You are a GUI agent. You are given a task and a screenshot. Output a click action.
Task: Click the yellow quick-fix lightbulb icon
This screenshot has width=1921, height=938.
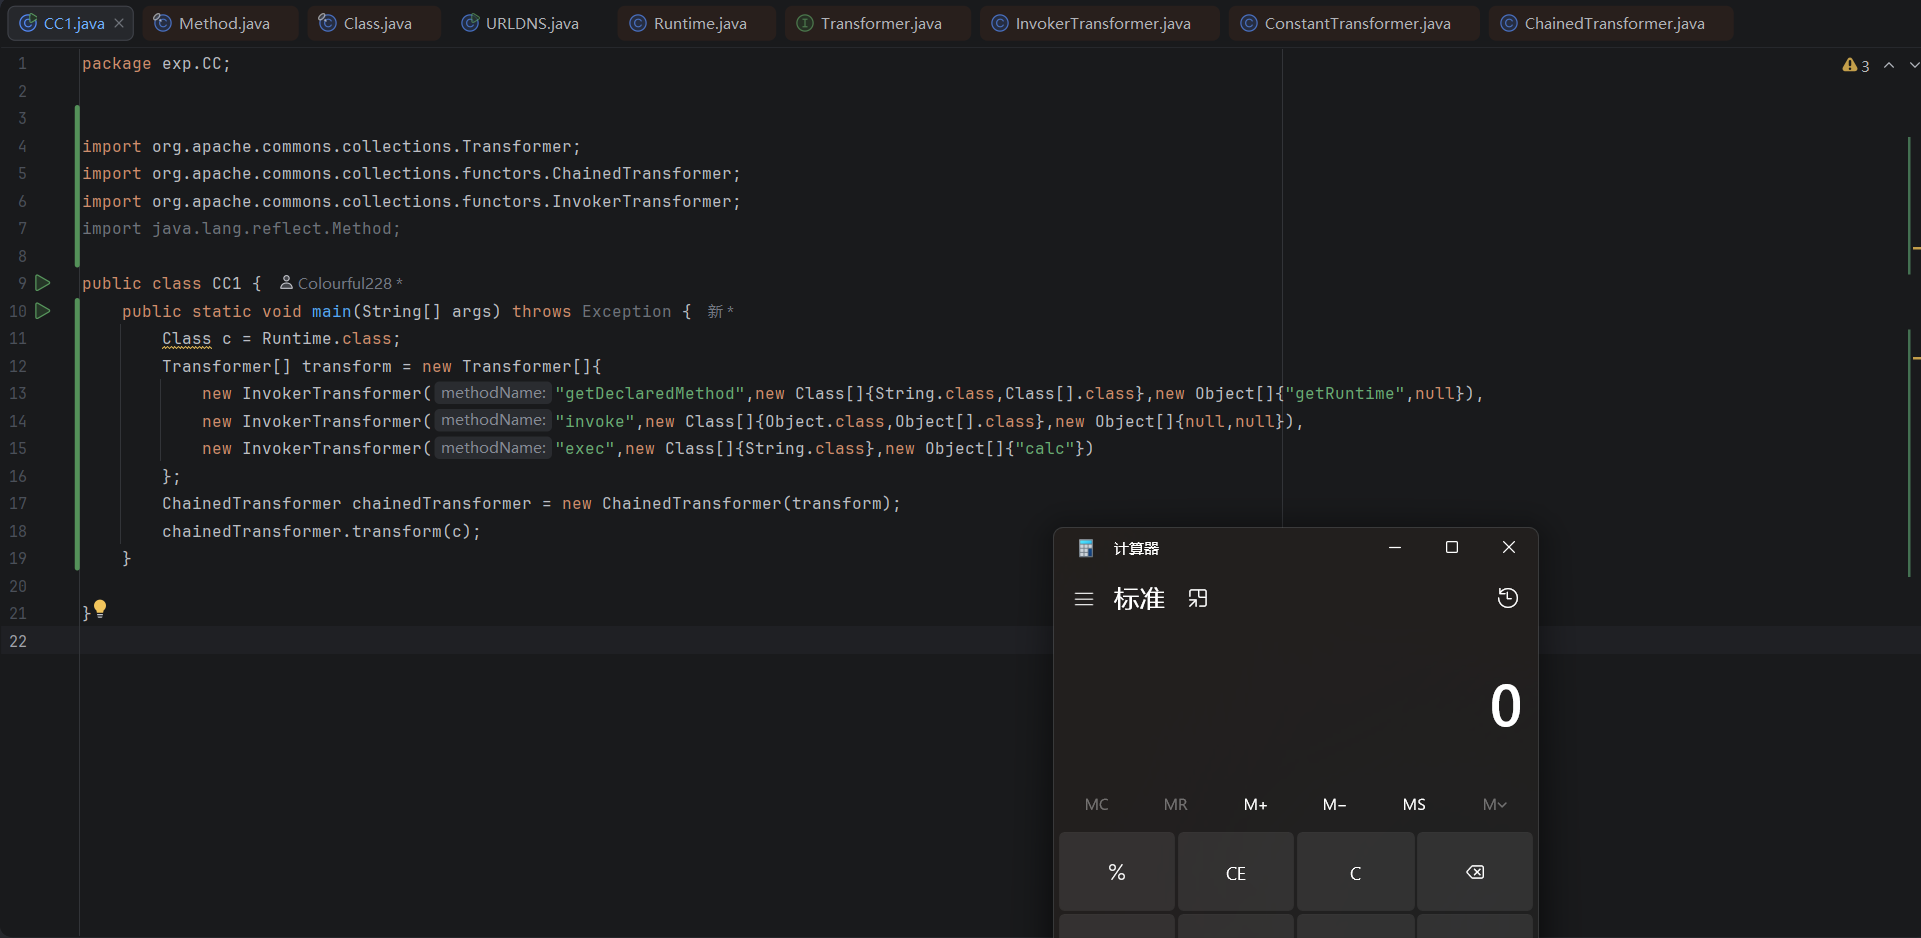[100, 608]
